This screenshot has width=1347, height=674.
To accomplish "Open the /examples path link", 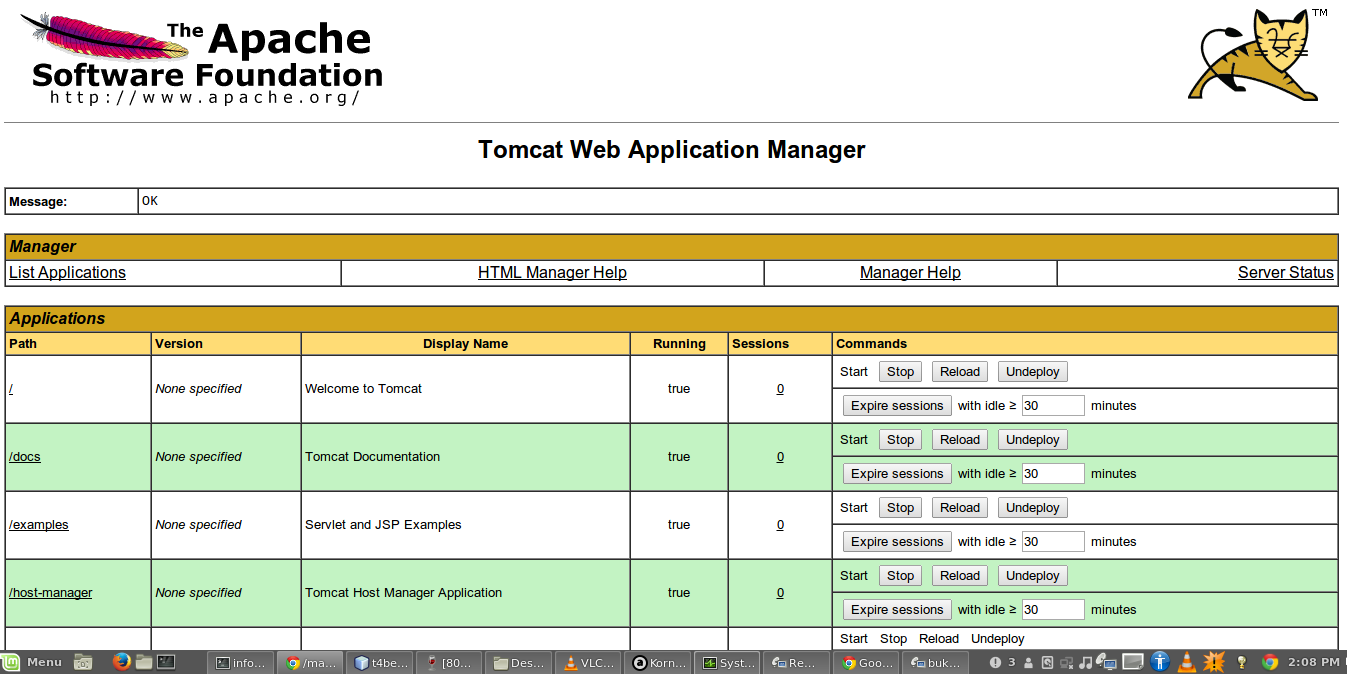I will (39, 525).
